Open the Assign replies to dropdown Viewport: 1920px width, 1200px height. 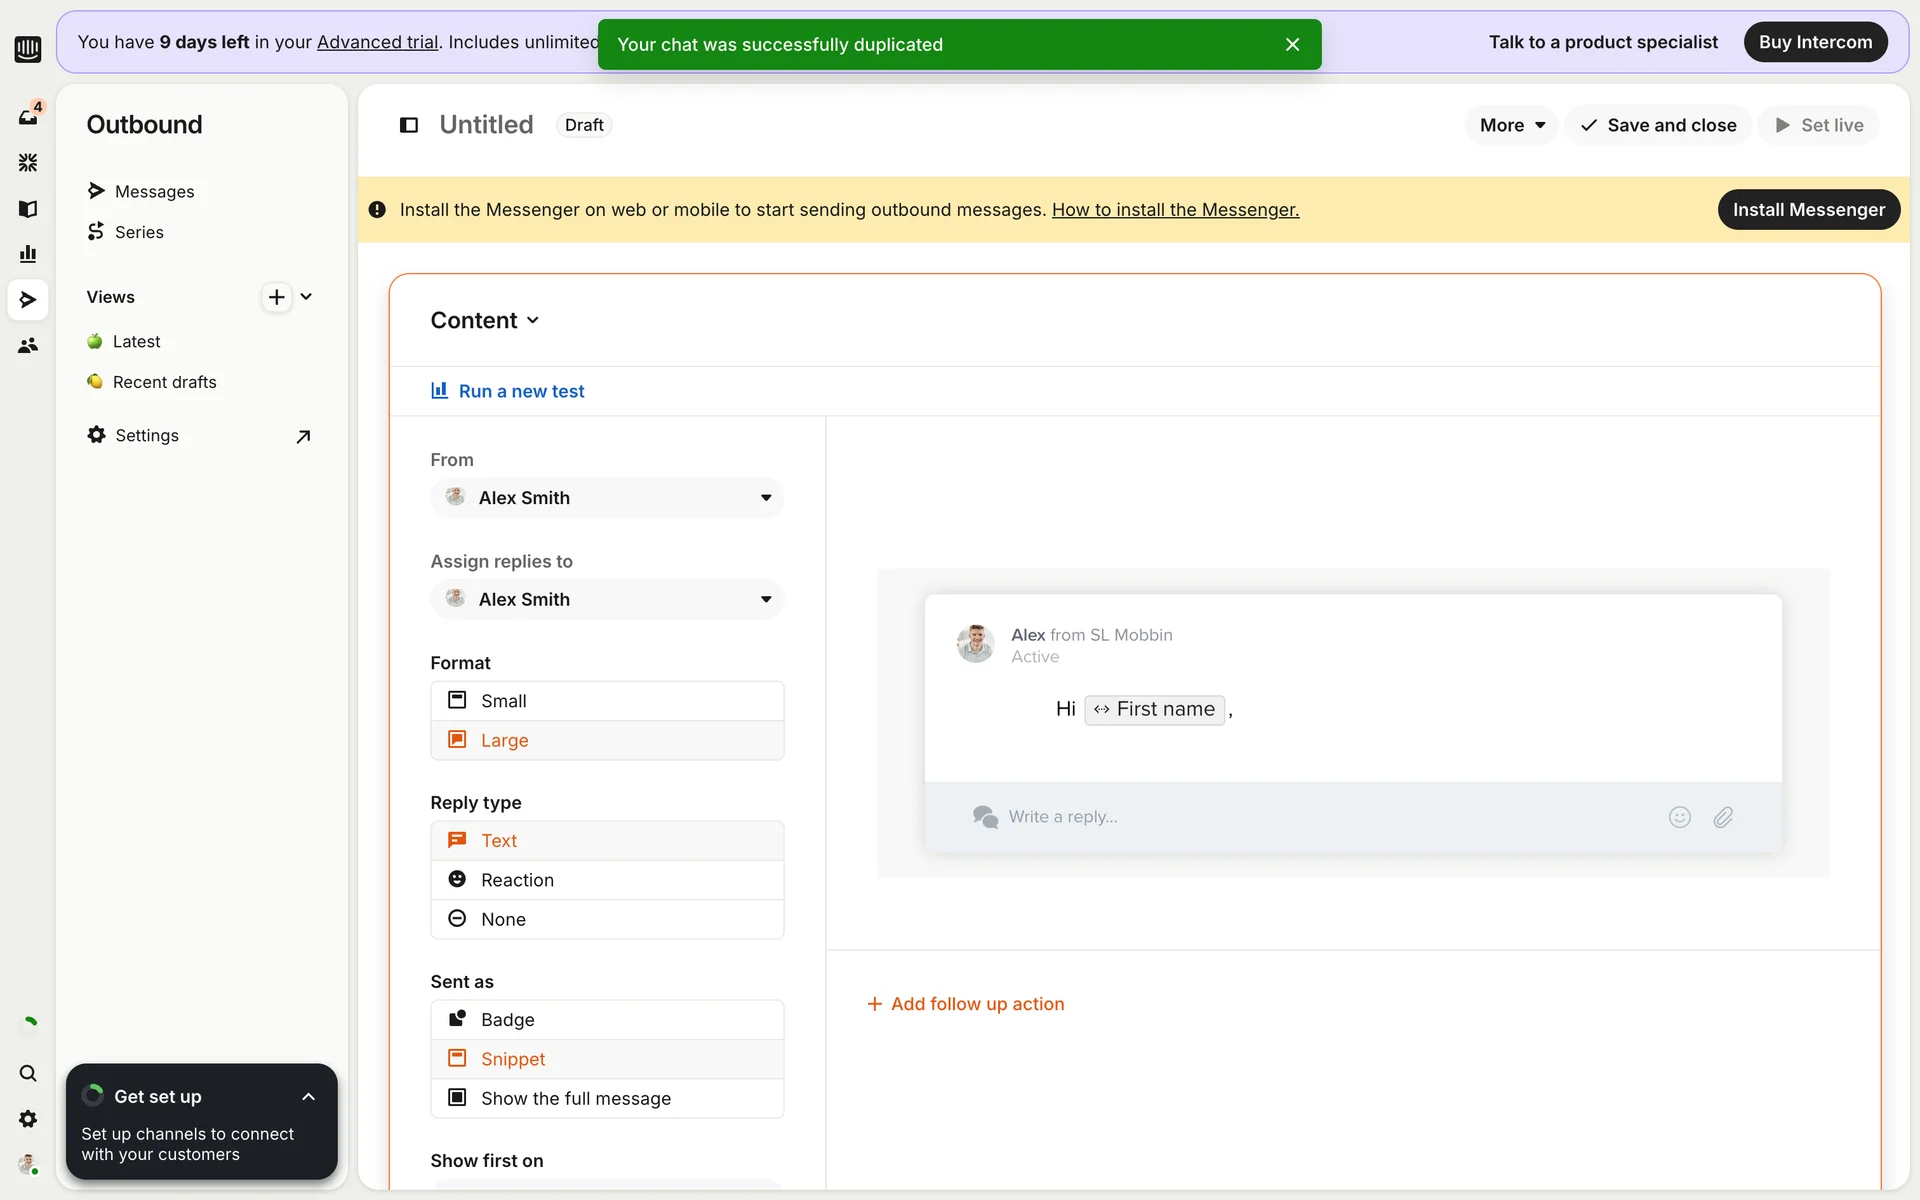coord(607,599)
